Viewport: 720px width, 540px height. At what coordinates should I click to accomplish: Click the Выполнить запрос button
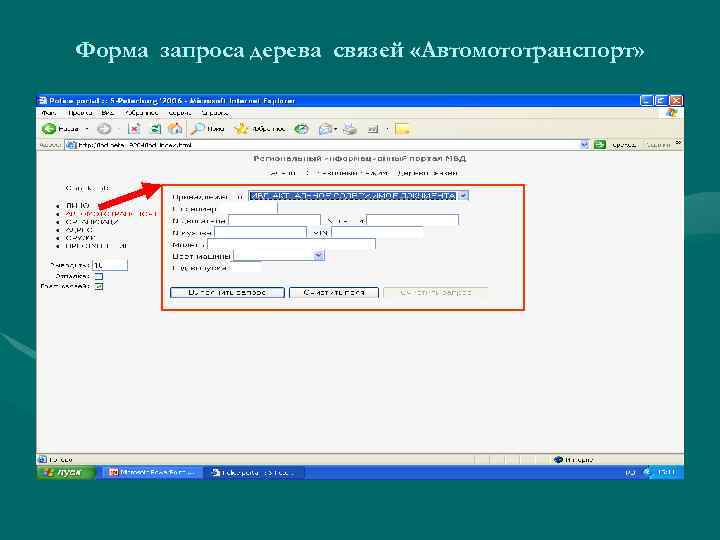227,292
